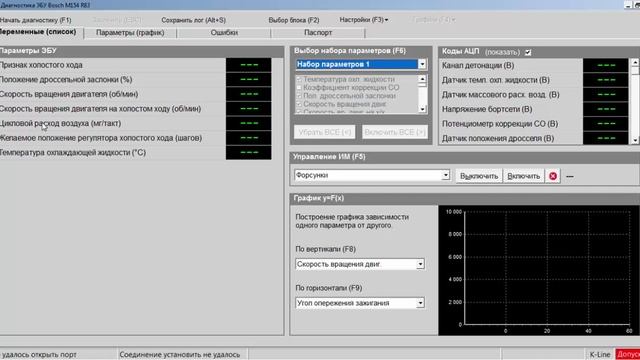Click the Включить ВСЕ button
Image resolution: width=640 pixels, height=360 pixels.
pyautogui.click(x=395, y=132)
